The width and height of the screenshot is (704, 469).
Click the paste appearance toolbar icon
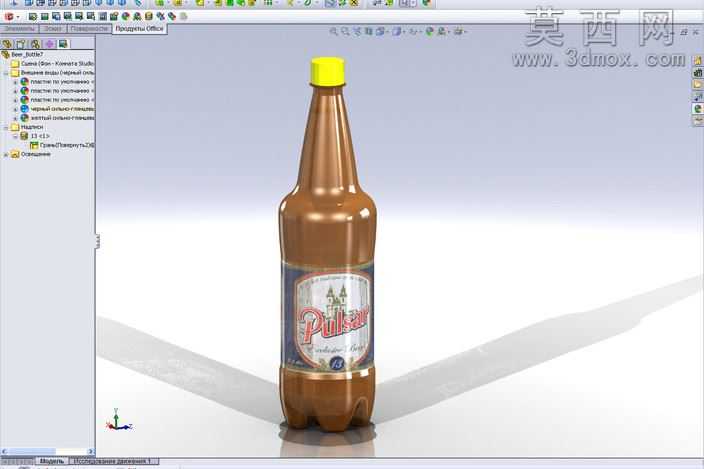click(x=172, y=17)
